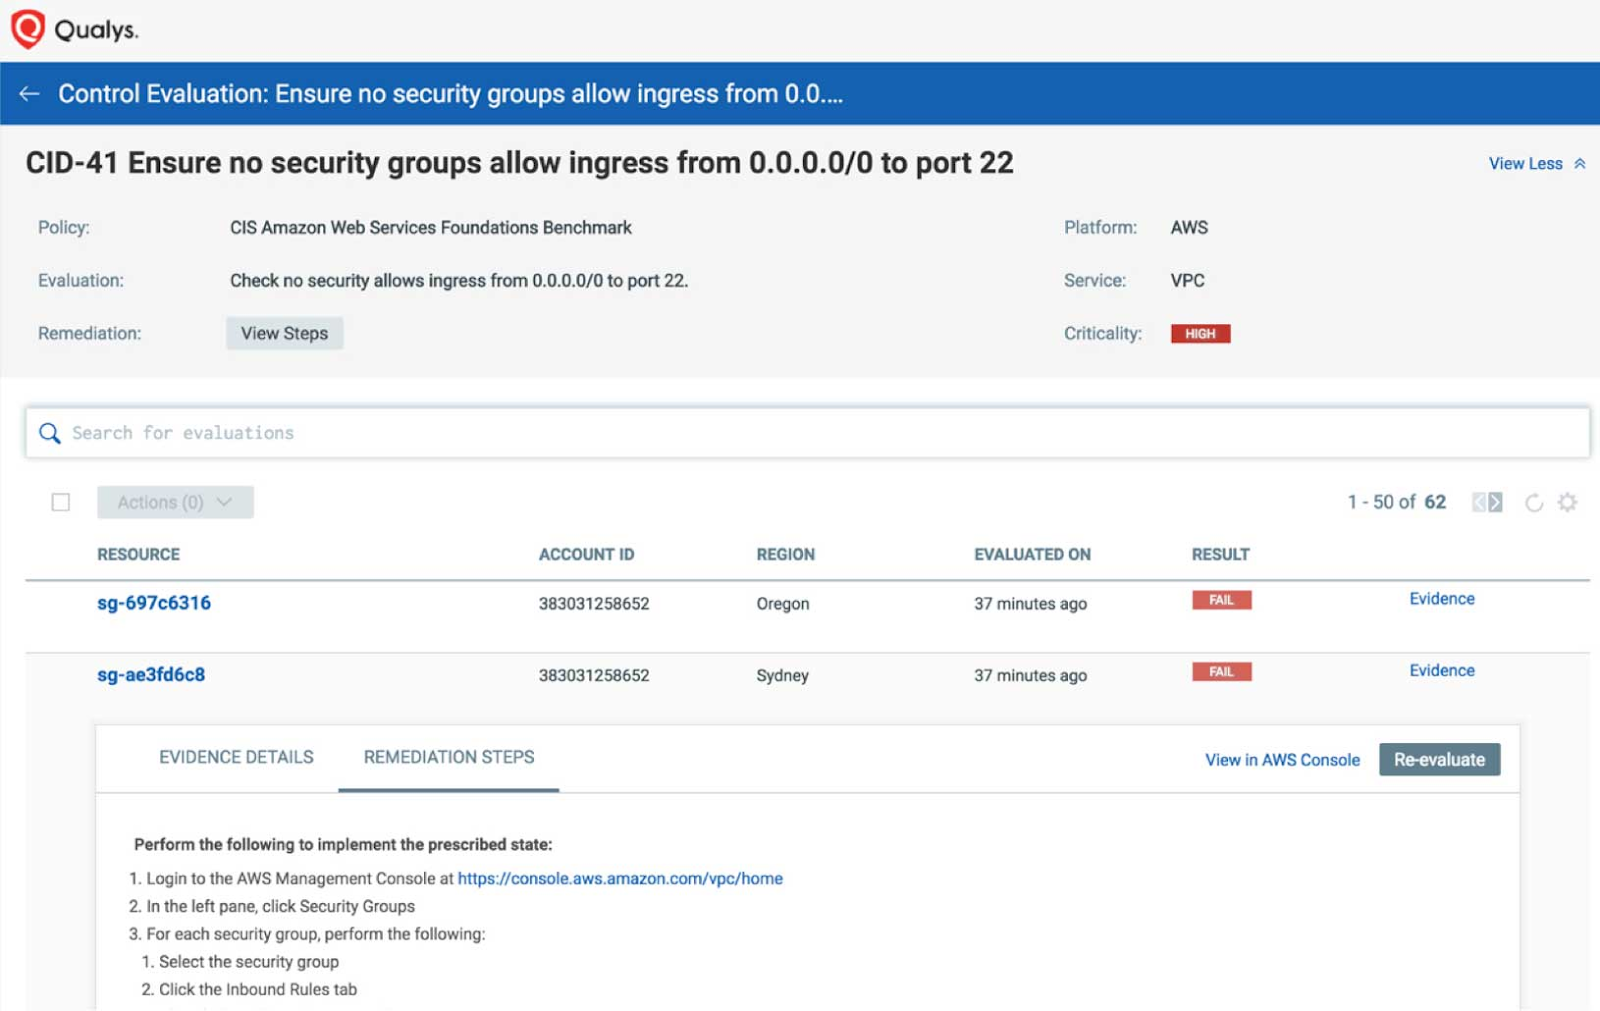Open the Actions (0) dropdown
Screen dimensions: 1600x1011
tap(175, 502)
